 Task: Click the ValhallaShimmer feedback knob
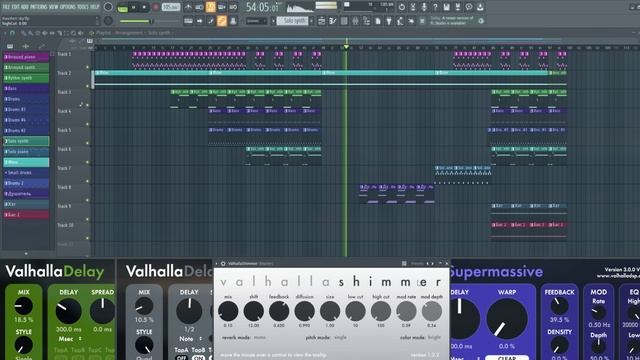(x=279, y=311)
